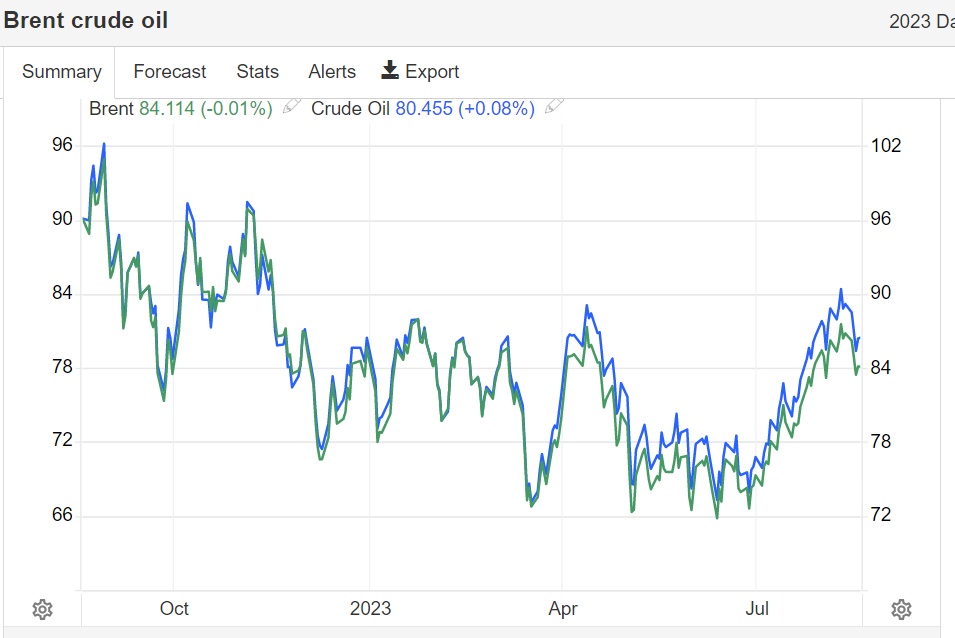
Task: Click the Brent crude oil page title
Action: click(x=86, y=20)
